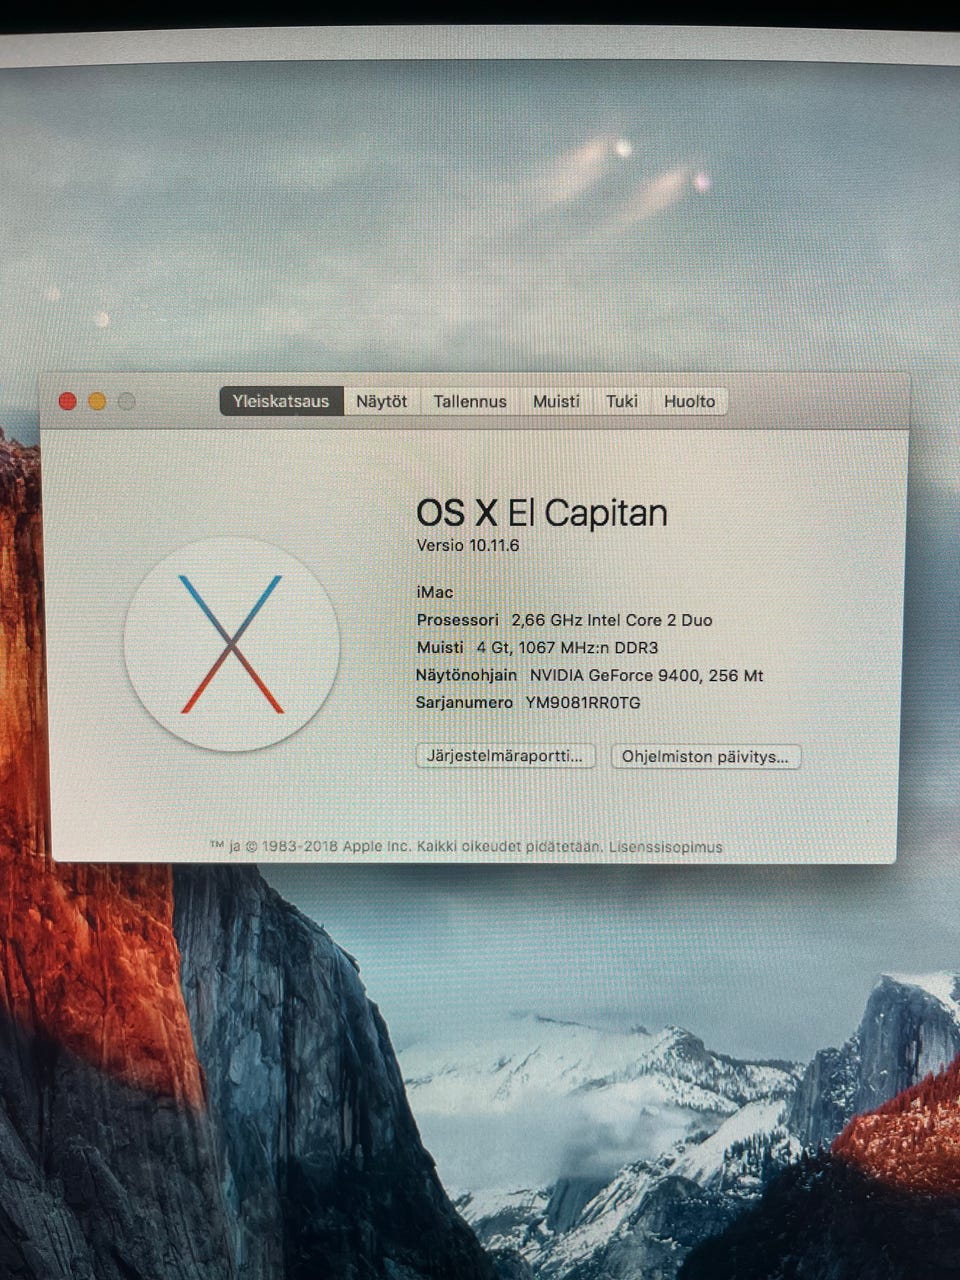Image resolution: width=960 pixels, height=1280 pixels.
Task: Click the Apple Inc. copyright notice
Action: click(x=406, y=847)
